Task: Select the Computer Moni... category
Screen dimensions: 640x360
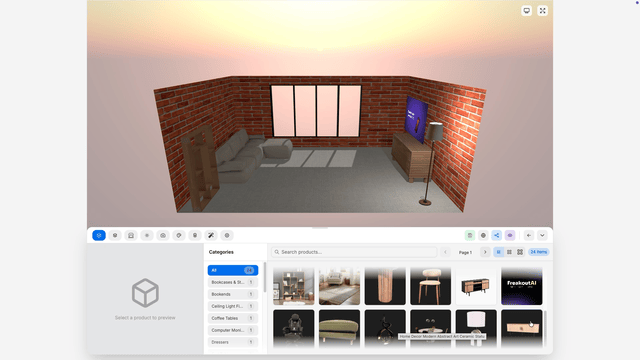Action: (x=233, y=330)
